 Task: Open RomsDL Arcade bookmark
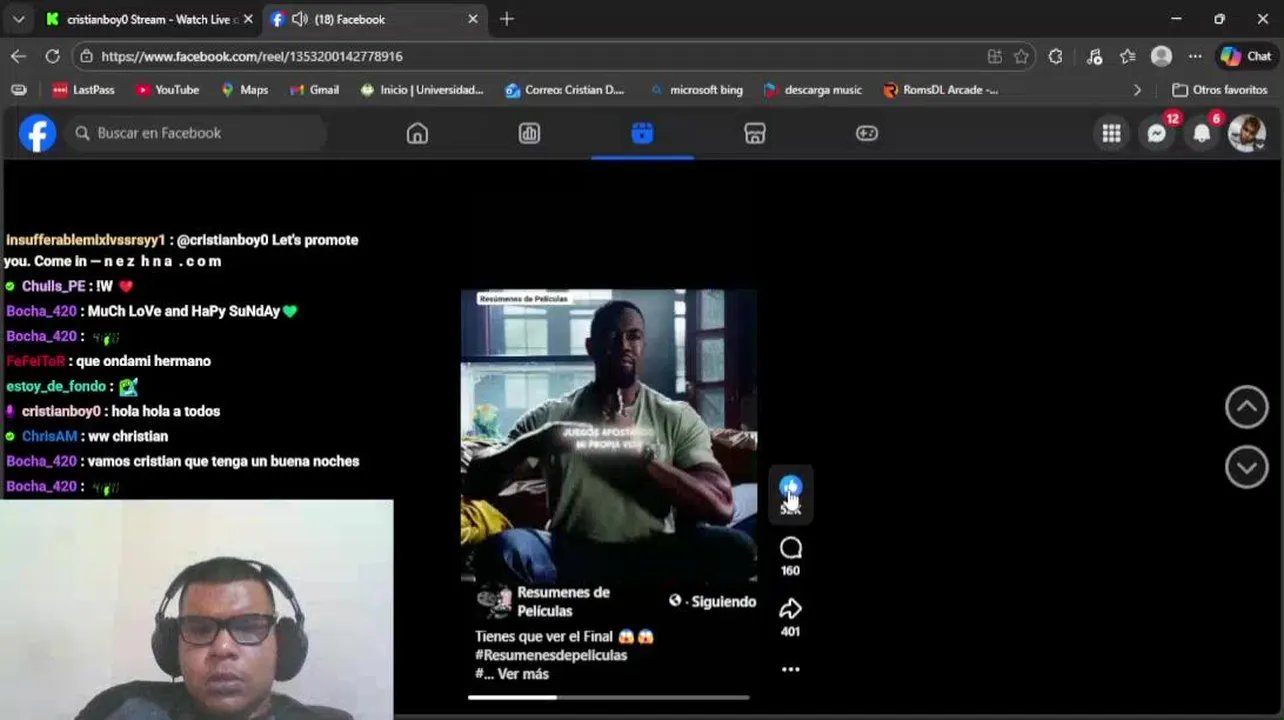(x=940, y=90)
